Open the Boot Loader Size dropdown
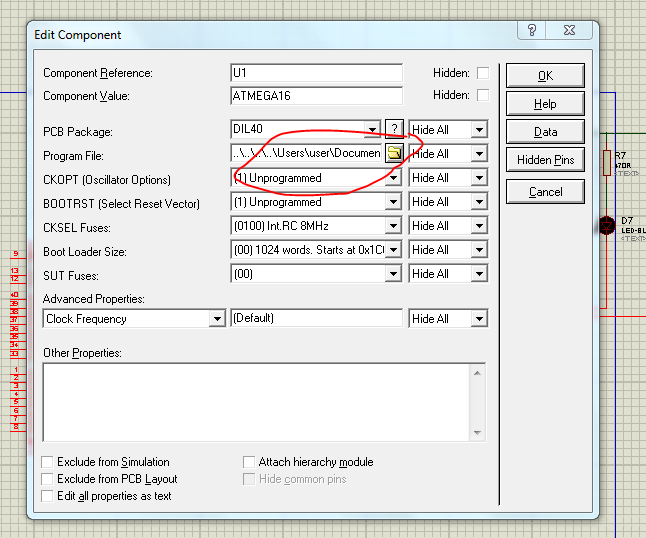Viewport: 646px width, 538px height. point(393,250)
